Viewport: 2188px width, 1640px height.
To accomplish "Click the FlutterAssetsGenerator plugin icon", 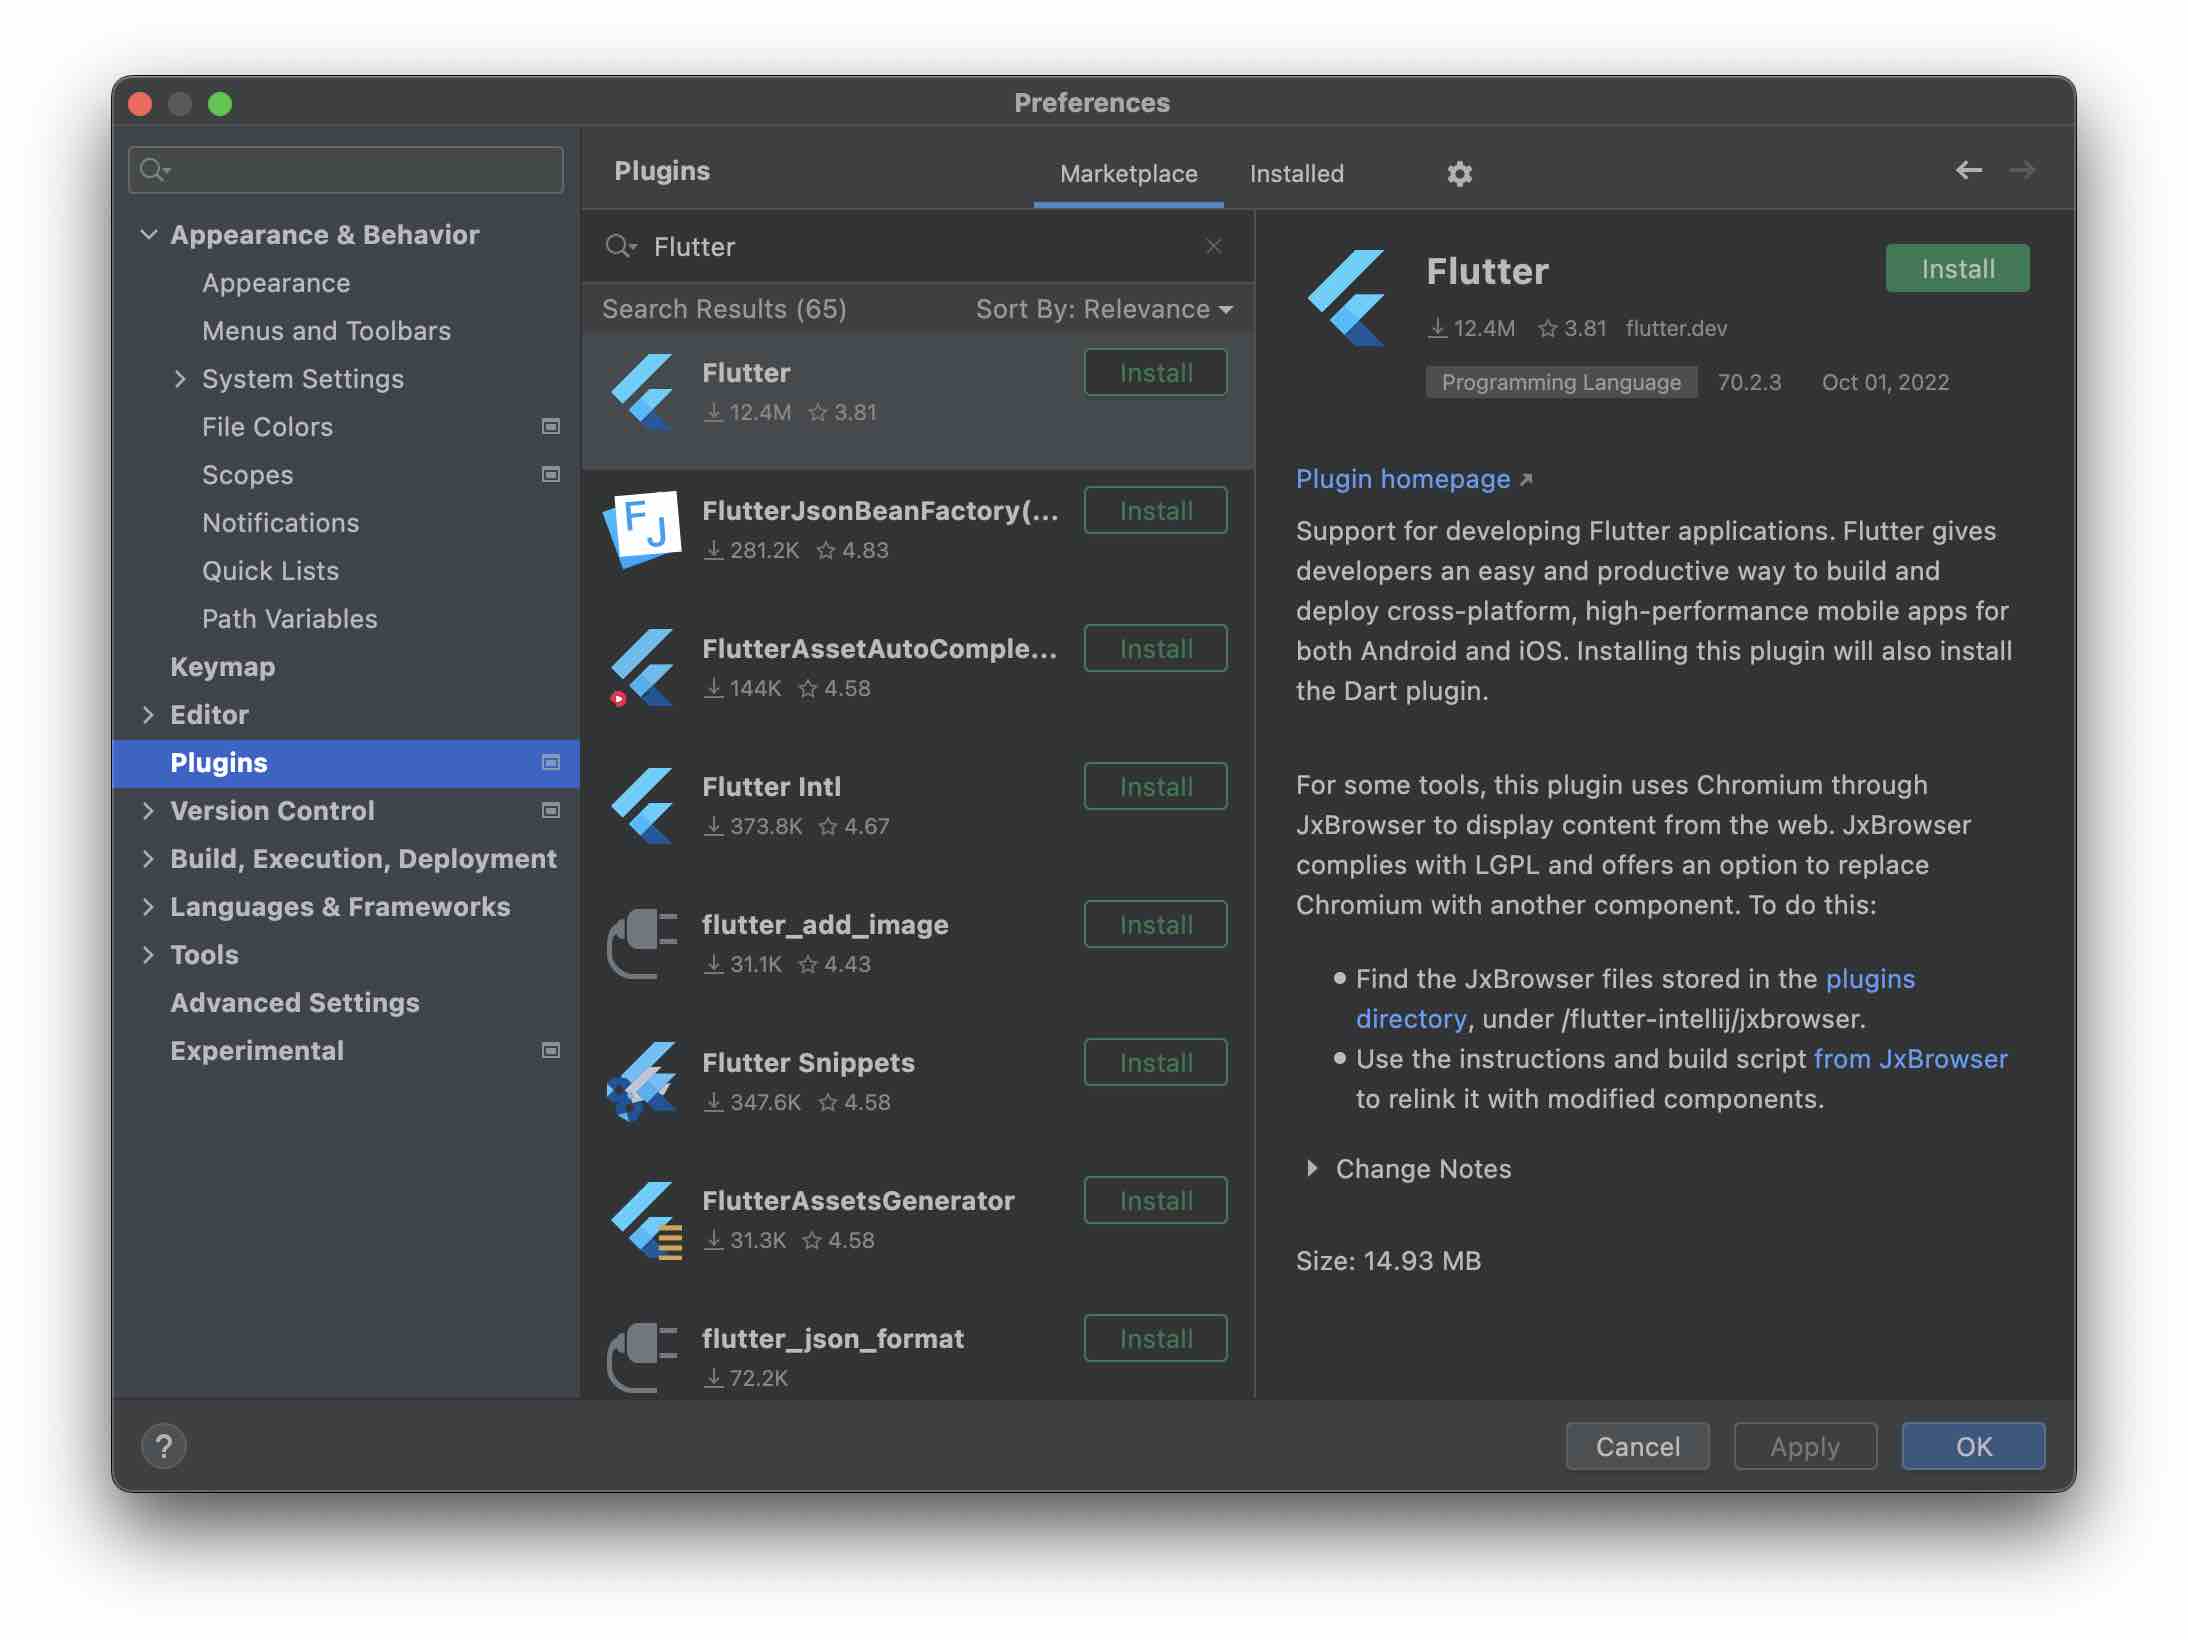I will [x=643, y=1219].
